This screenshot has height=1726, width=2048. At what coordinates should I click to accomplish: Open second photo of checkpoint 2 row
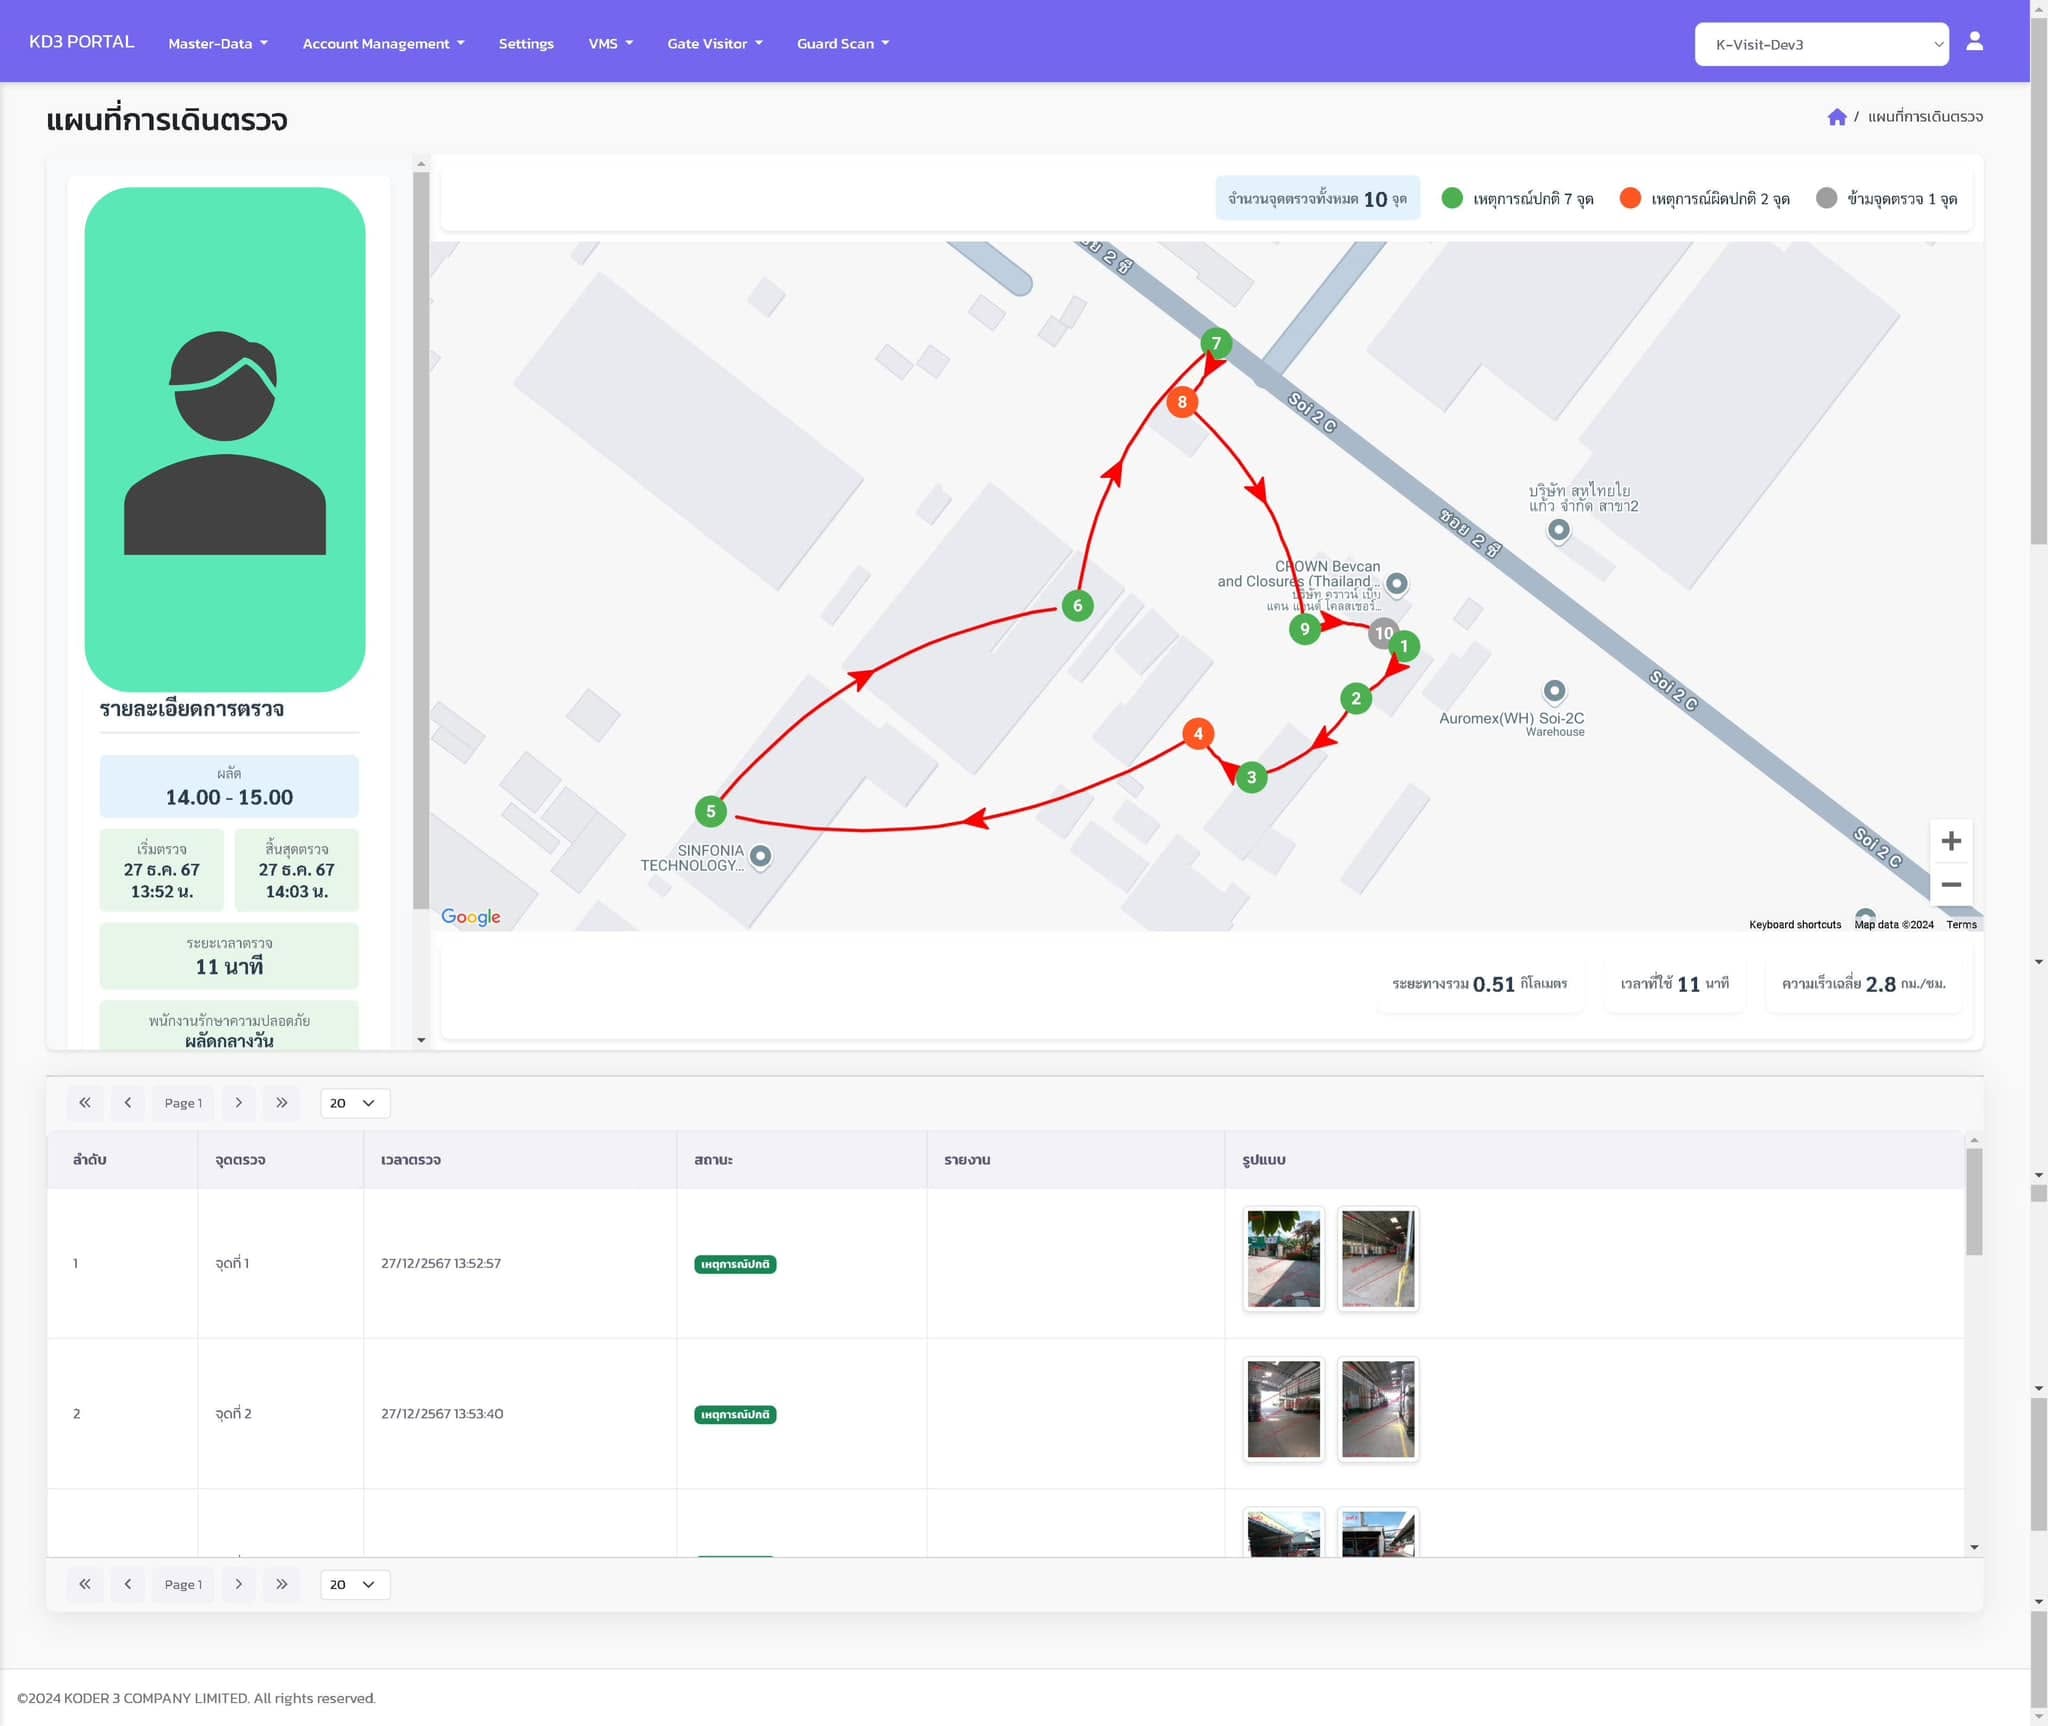point(1378,1408)
